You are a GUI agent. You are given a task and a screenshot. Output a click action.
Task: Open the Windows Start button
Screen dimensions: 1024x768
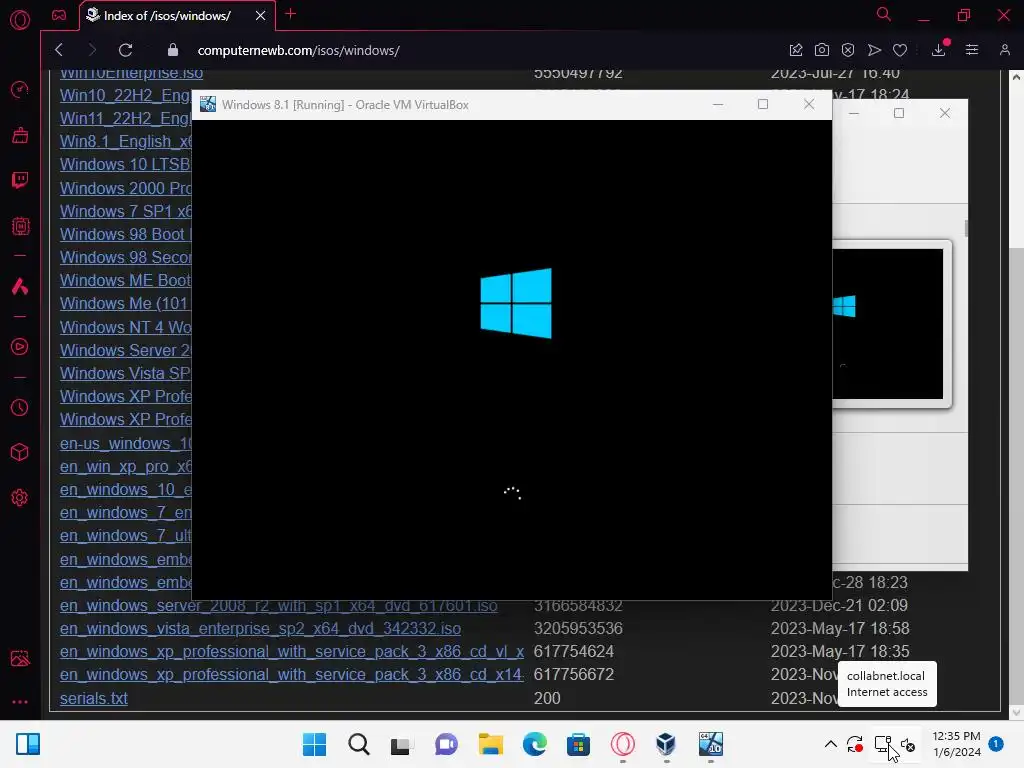click(x=314, y=744)
